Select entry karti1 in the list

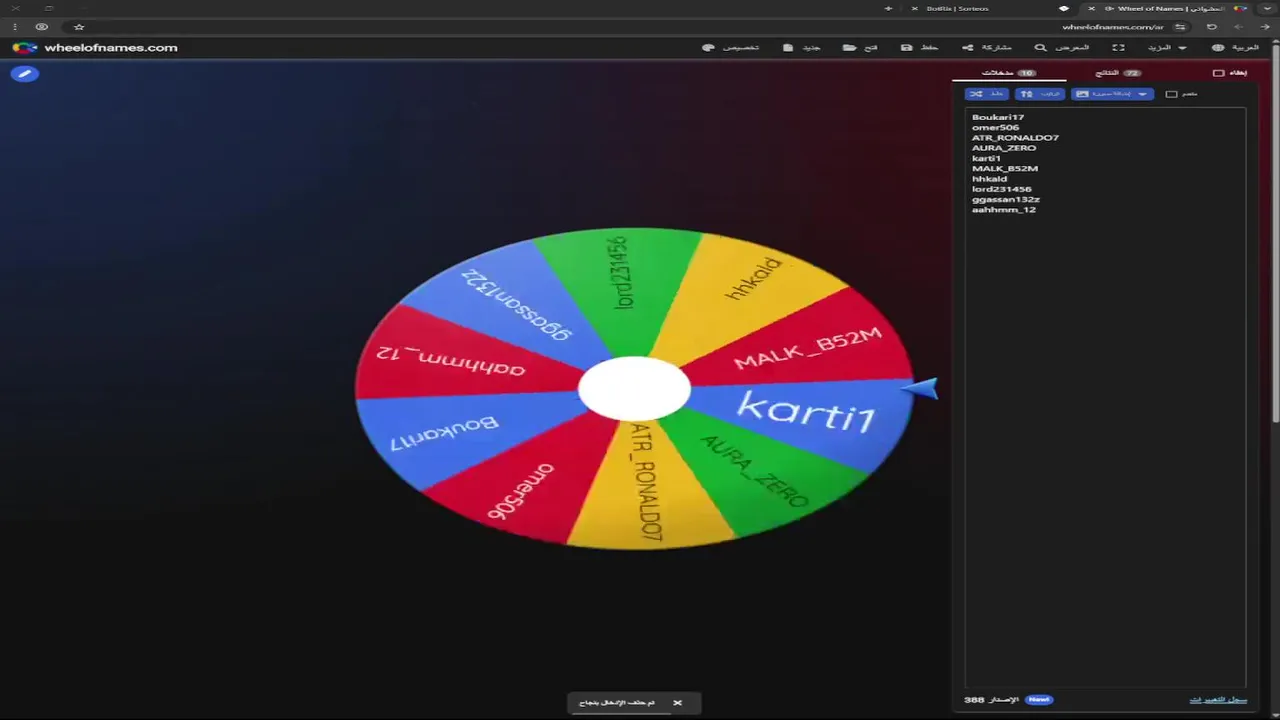986,158
